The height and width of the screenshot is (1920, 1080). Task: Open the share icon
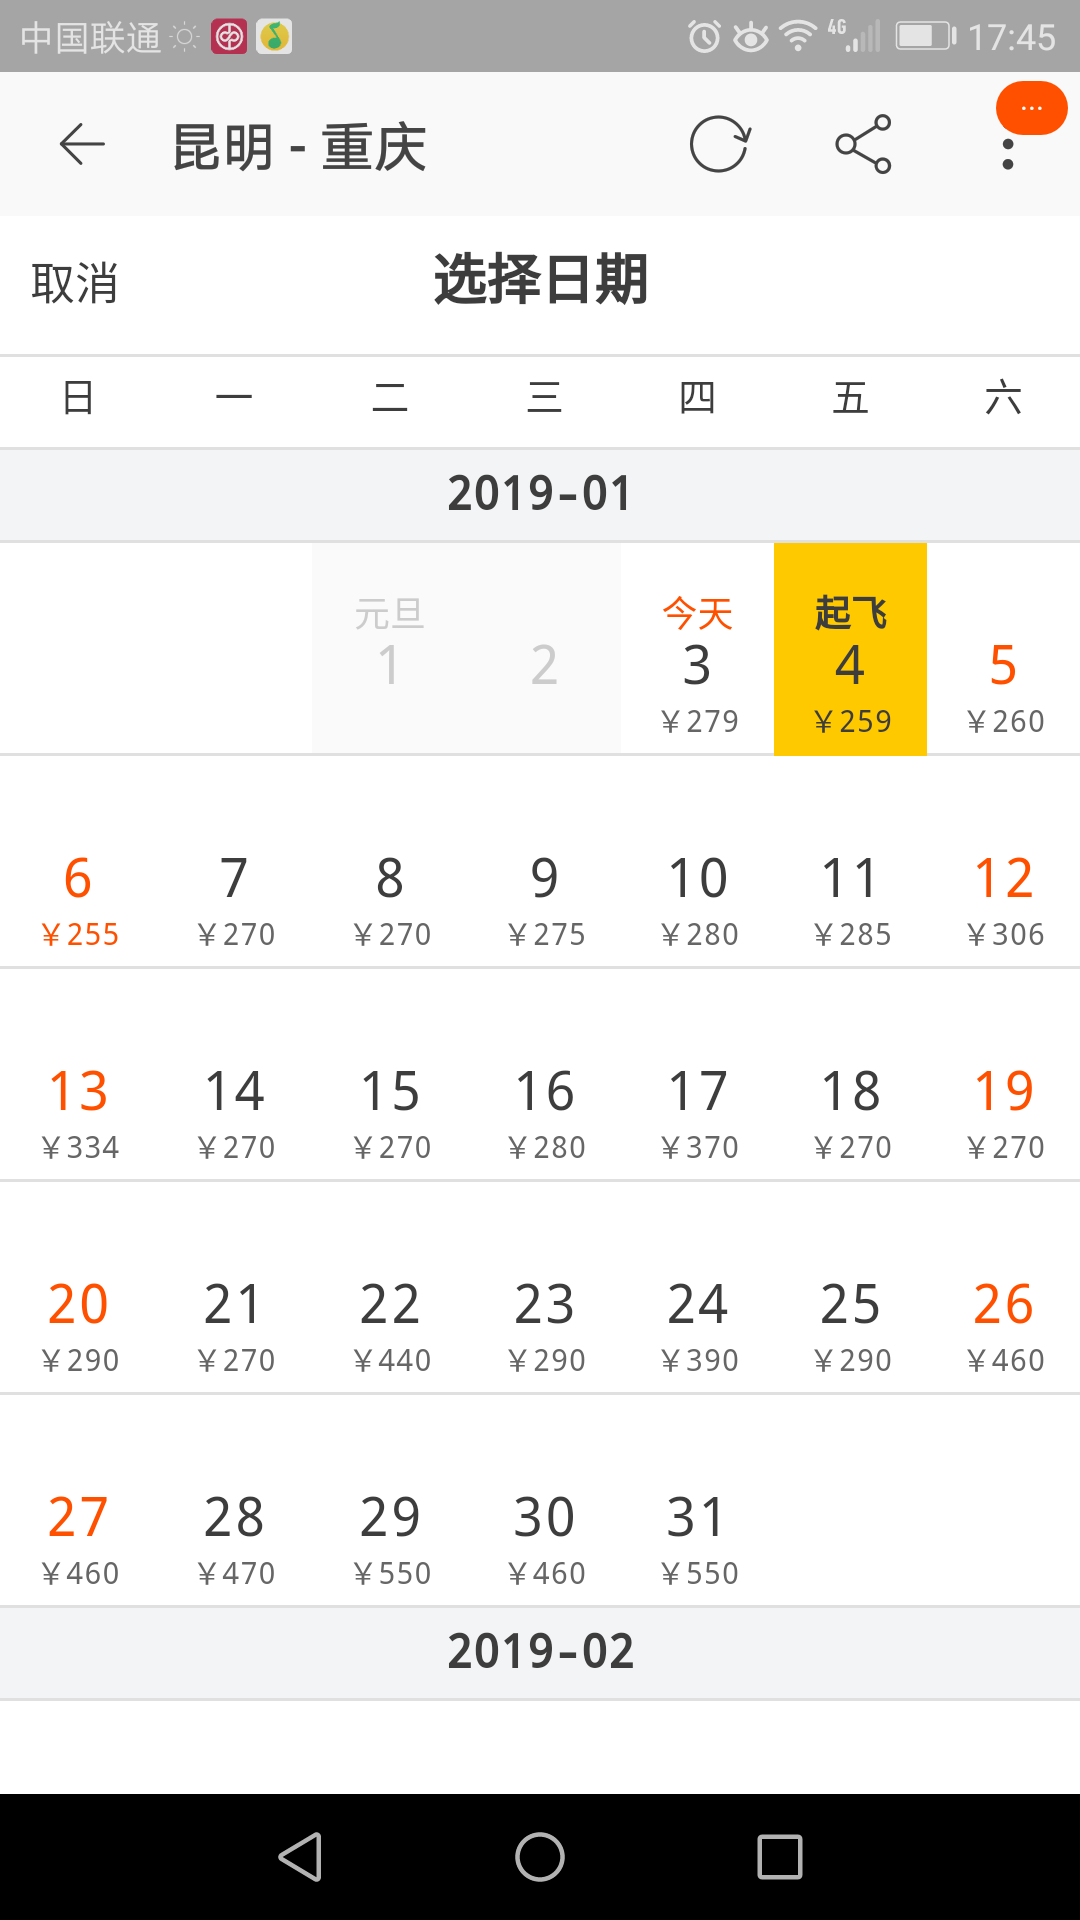point(864,145)
